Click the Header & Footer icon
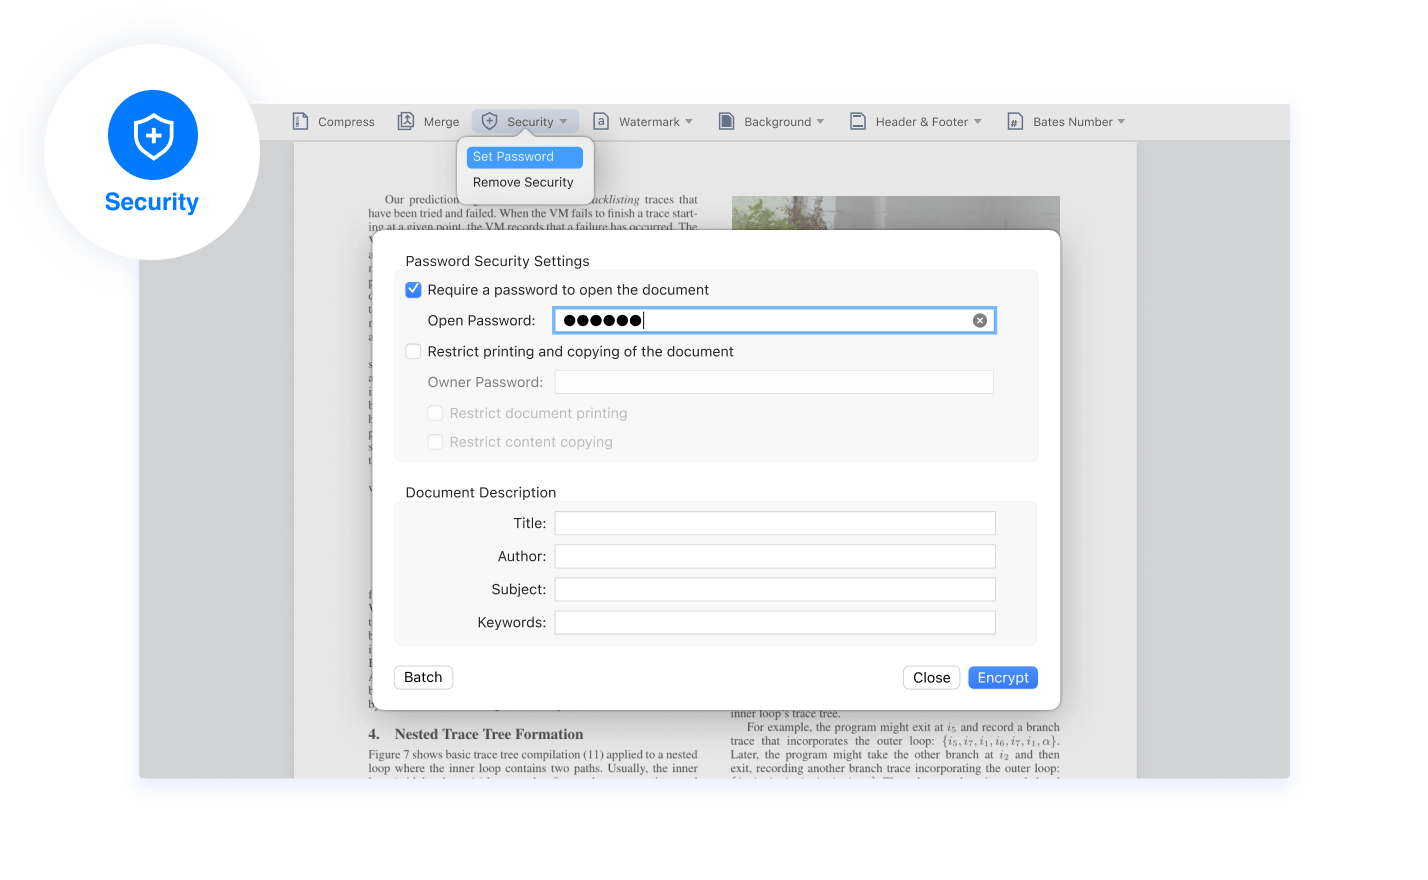The width and height of the screenshot is (1428, 880). (x=858, y=121)
